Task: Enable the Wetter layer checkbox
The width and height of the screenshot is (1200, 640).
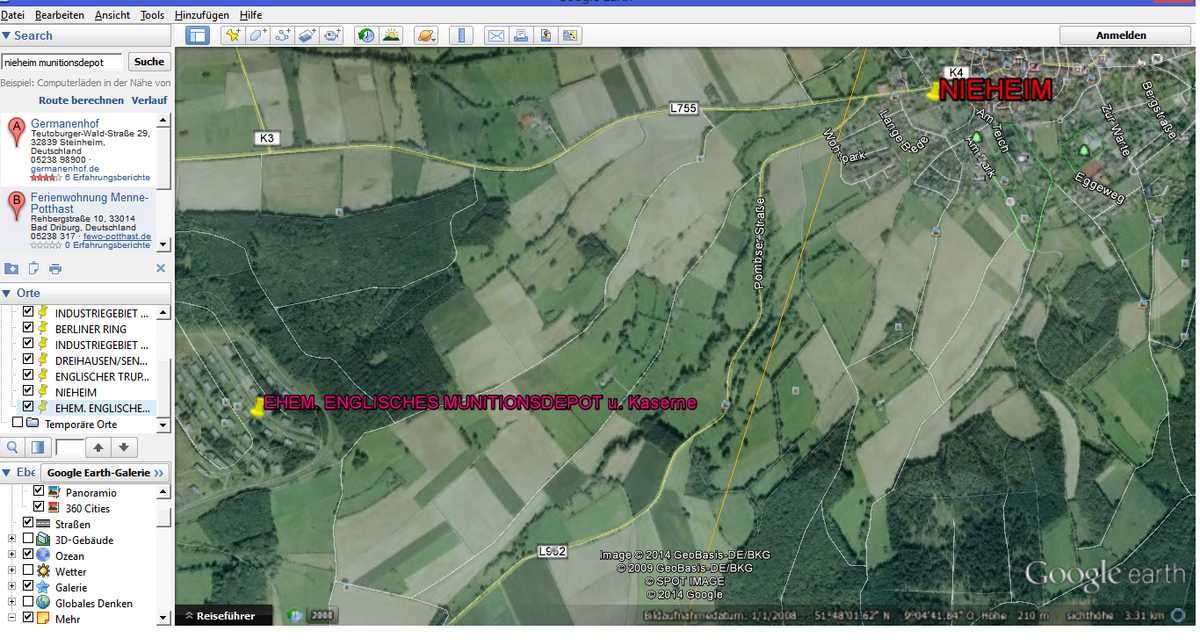Action: click(x=28, y=571)
